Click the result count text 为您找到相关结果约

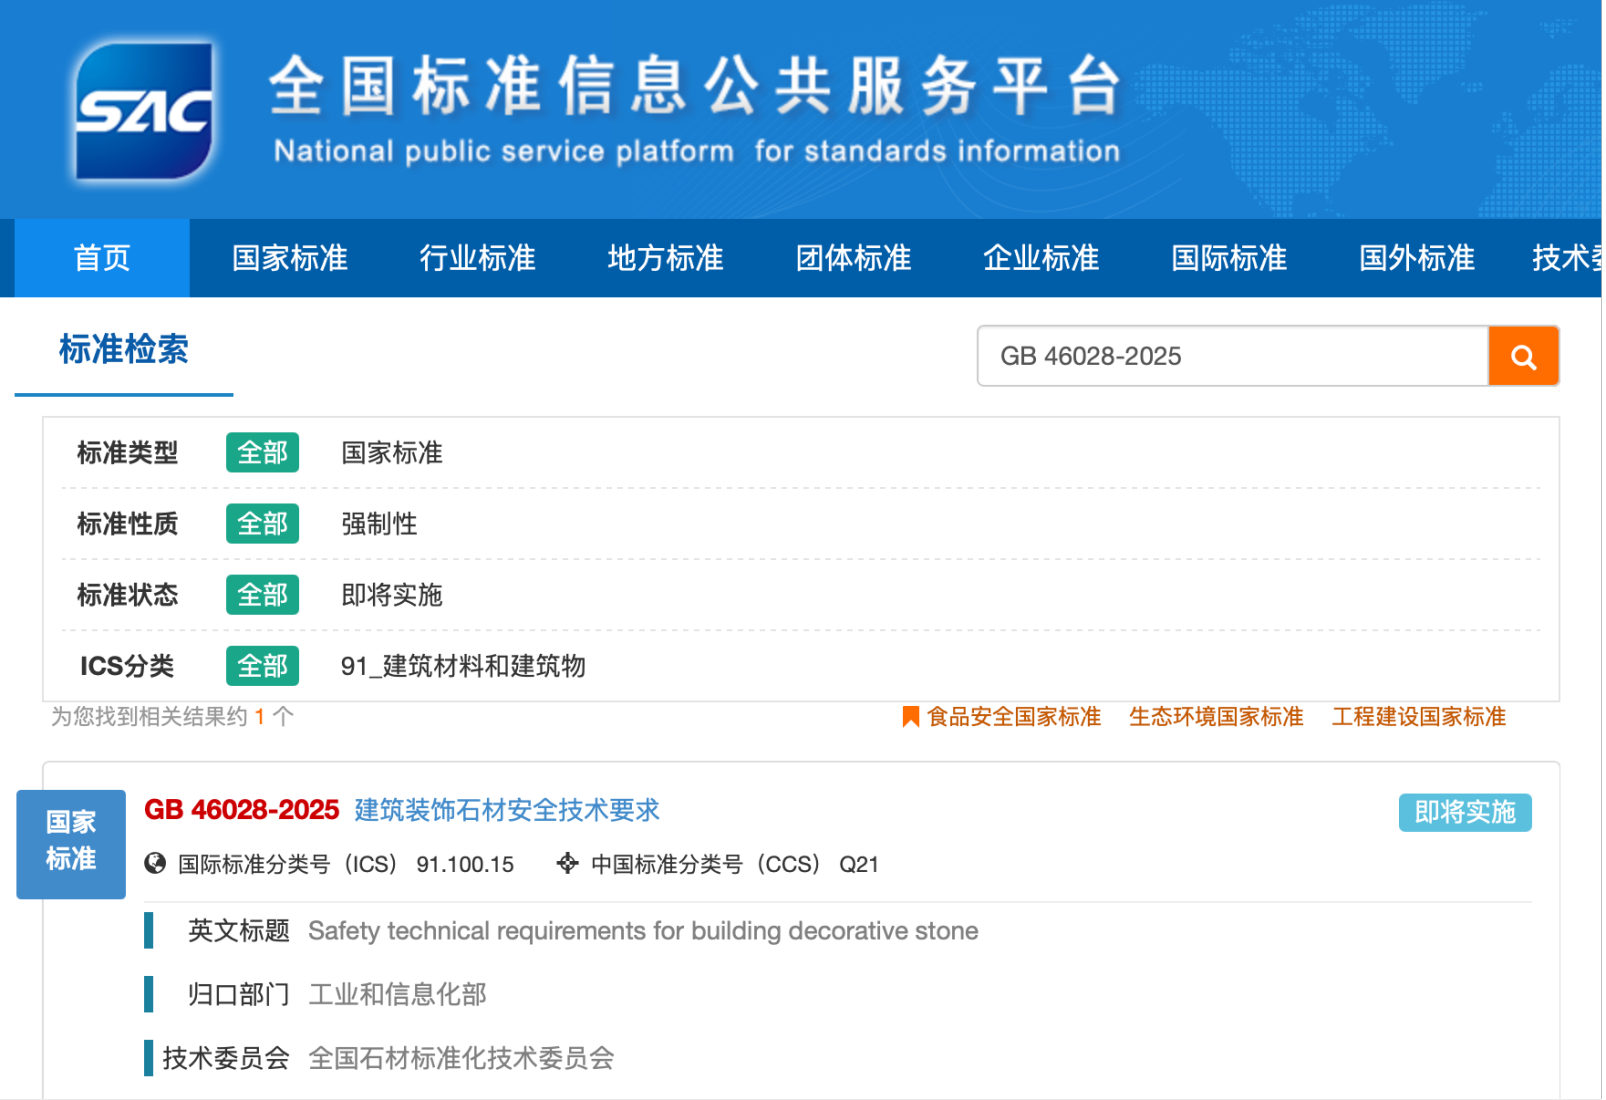click(149, 717)
